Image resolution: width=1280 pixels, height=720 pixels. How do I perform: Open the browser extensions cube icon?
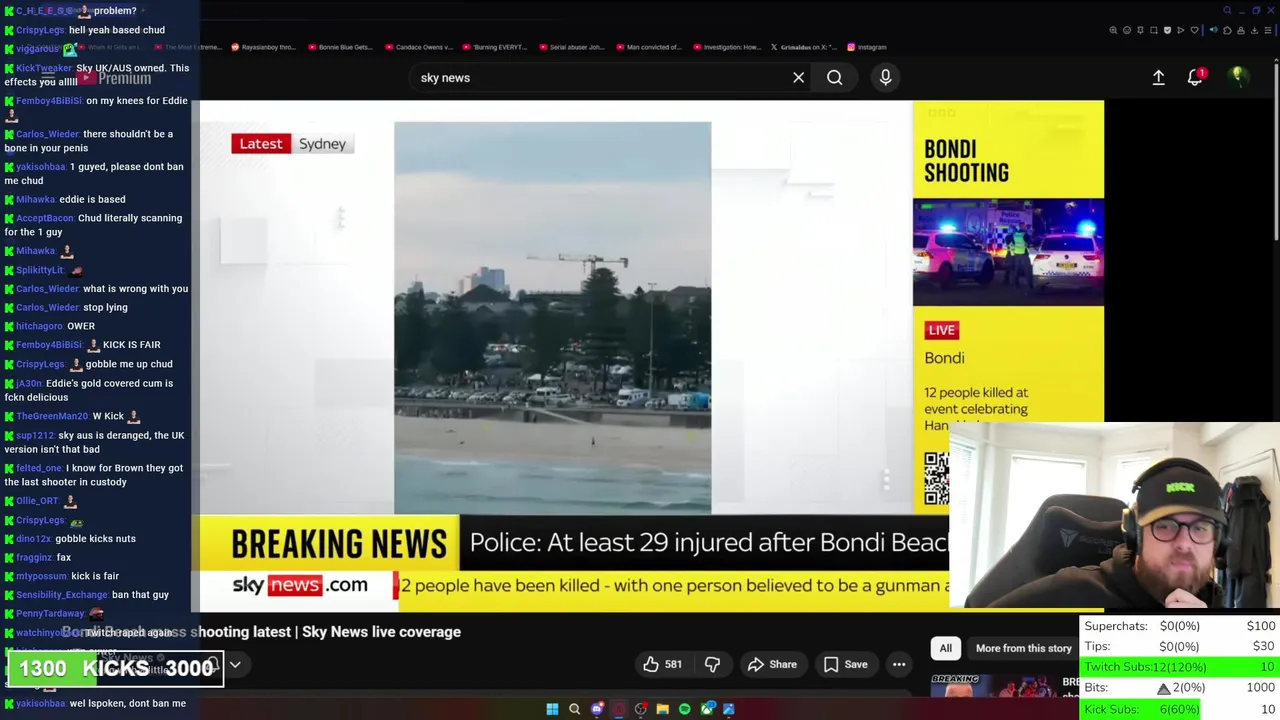point(1227,30)
